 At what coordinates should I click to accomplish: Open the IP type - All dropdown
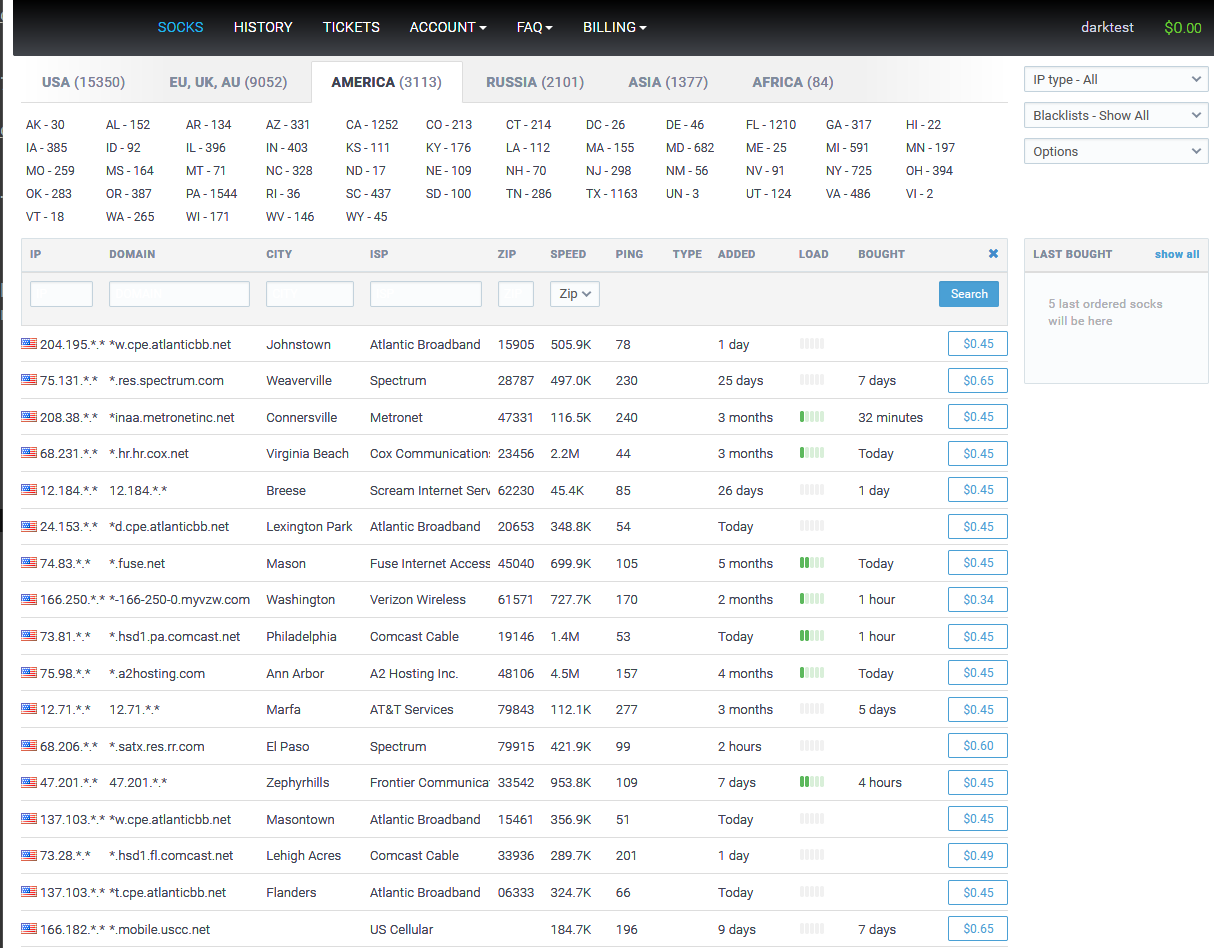click(1115, 78)
